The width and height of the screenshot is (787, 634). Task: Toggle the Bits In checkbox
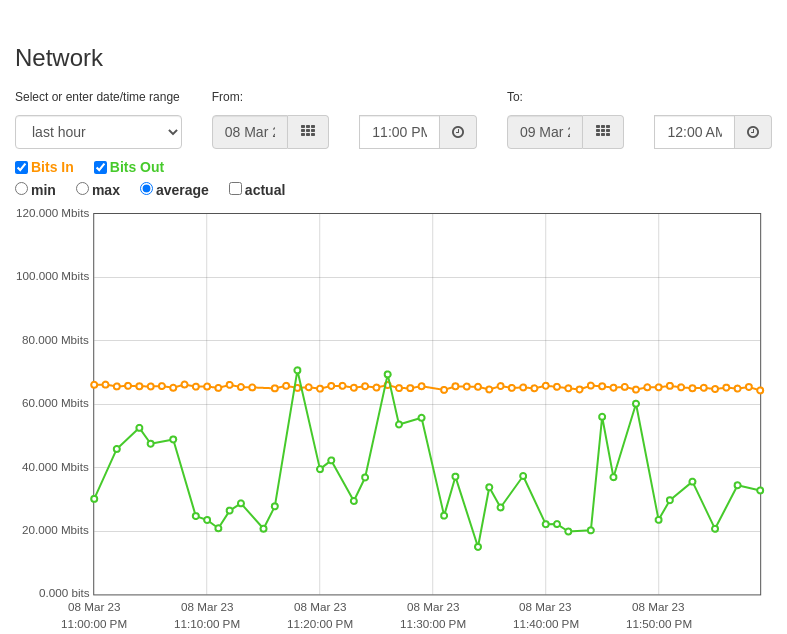(x=22, y=167)
